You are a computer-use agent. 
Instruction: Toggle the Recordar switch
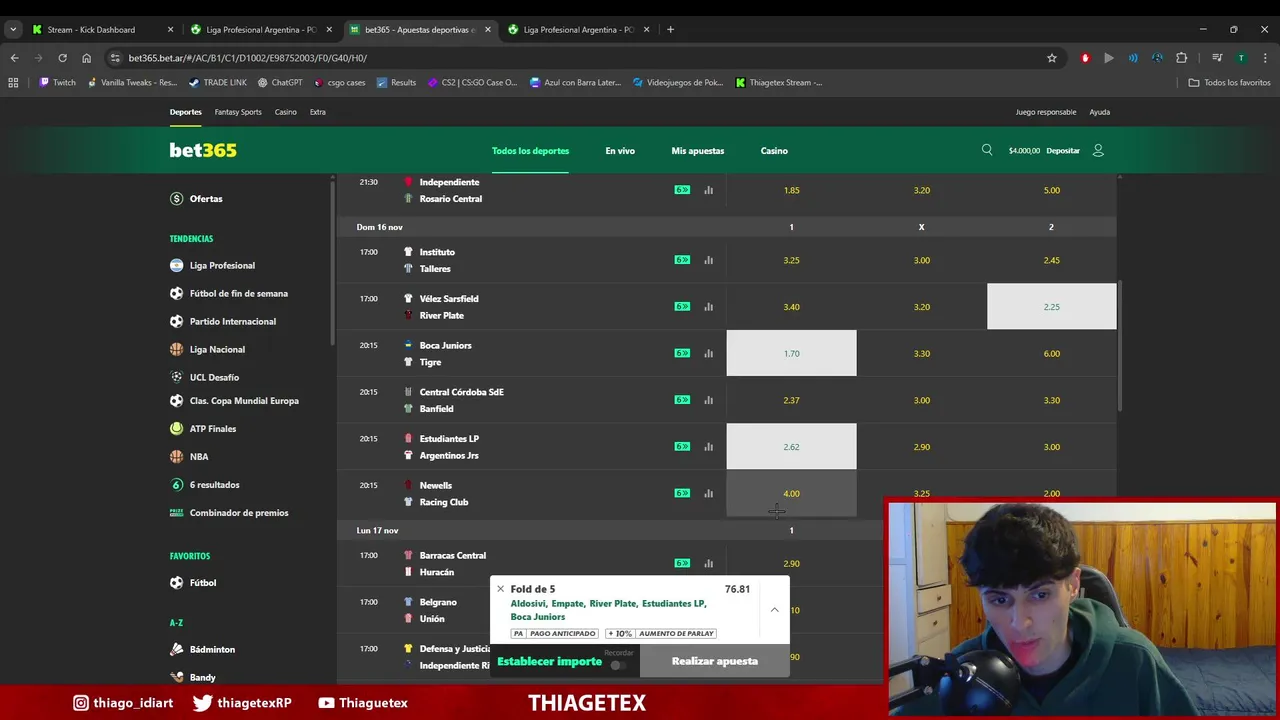619,665
